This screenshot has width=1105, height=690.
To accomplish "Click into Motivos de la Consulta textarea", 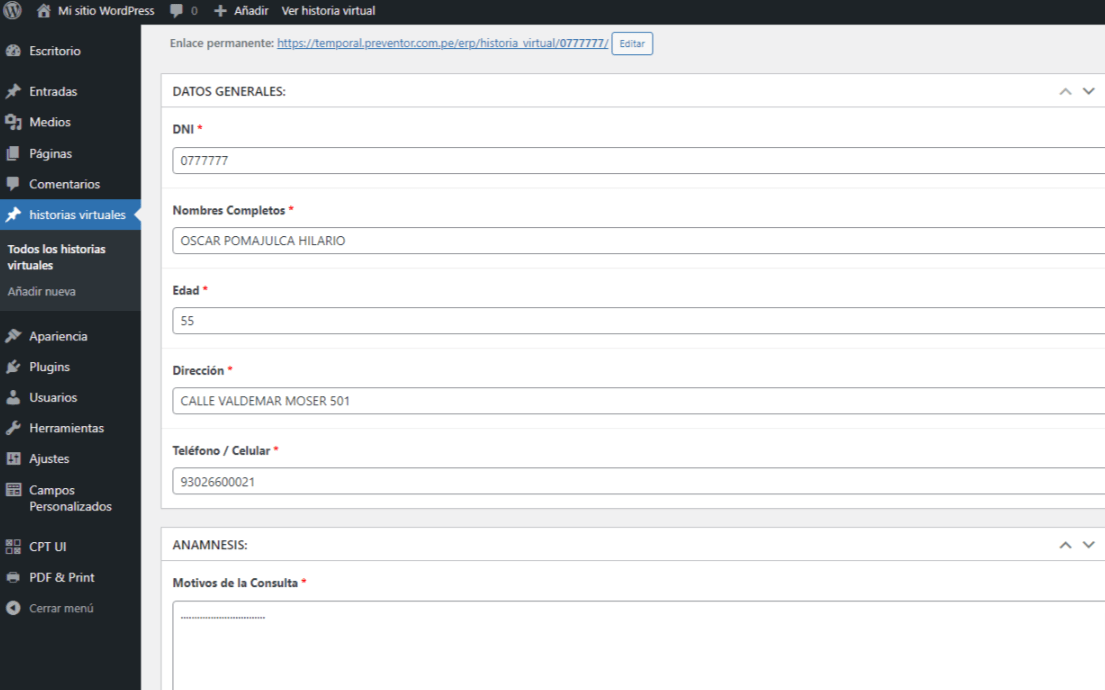I will [x=638, y=645].
